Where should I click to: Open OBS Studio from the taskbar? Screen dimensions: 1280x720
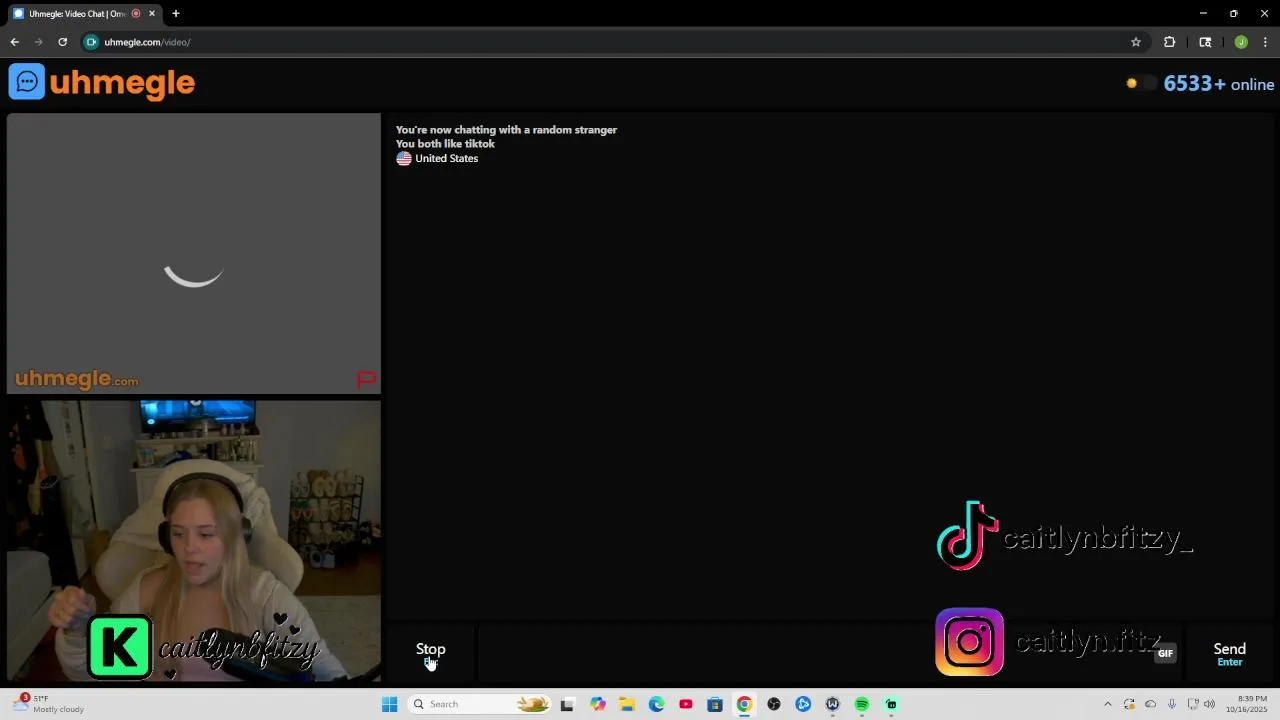(x=774, y=704)
